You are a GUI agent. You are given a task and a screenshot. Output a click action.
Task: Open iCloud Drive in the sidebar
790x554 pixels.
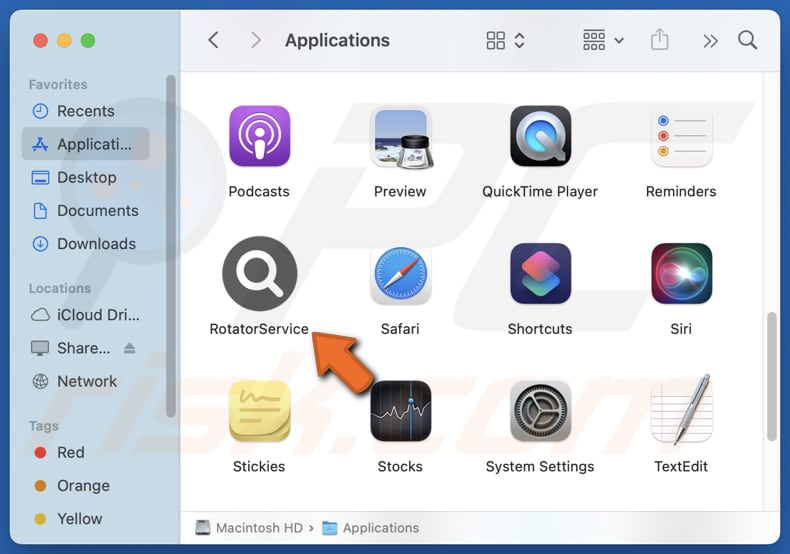coord(86,315)
